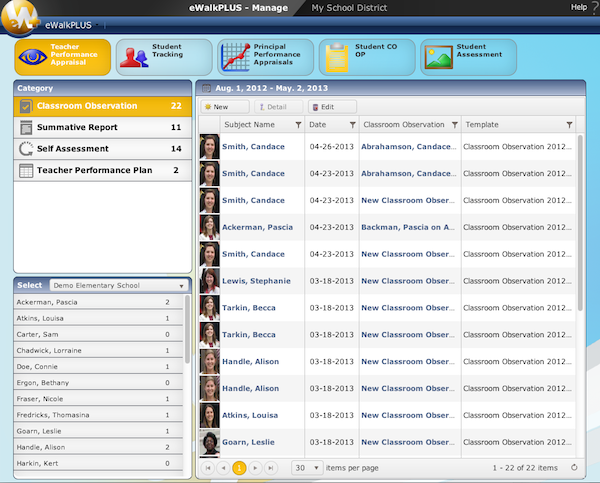Filter the Template column
The image size is (600, 483).
point(569,125)
